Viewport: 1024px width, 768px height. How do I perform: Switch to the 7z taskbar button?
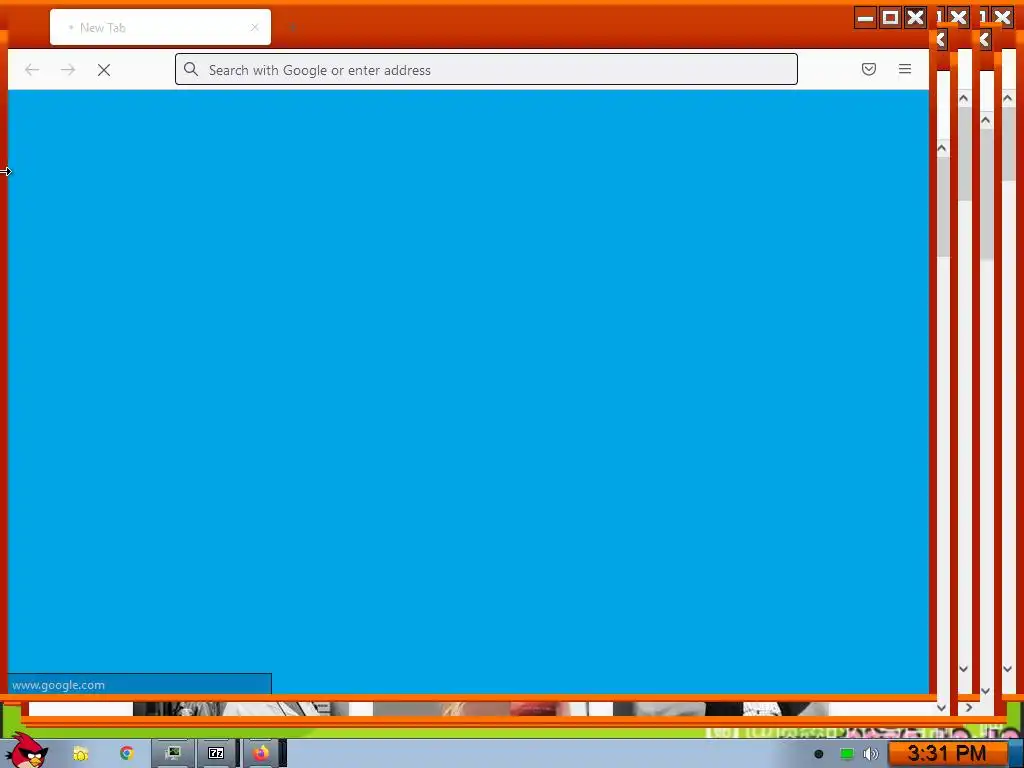coord(216,754)
